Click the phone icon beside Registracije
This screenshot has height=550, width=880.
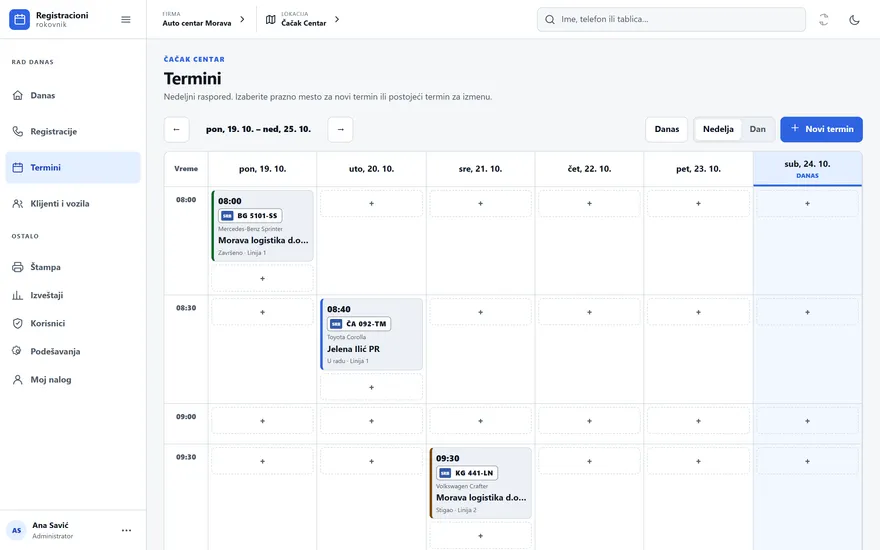pyautogui.click(x=18, y=131)
